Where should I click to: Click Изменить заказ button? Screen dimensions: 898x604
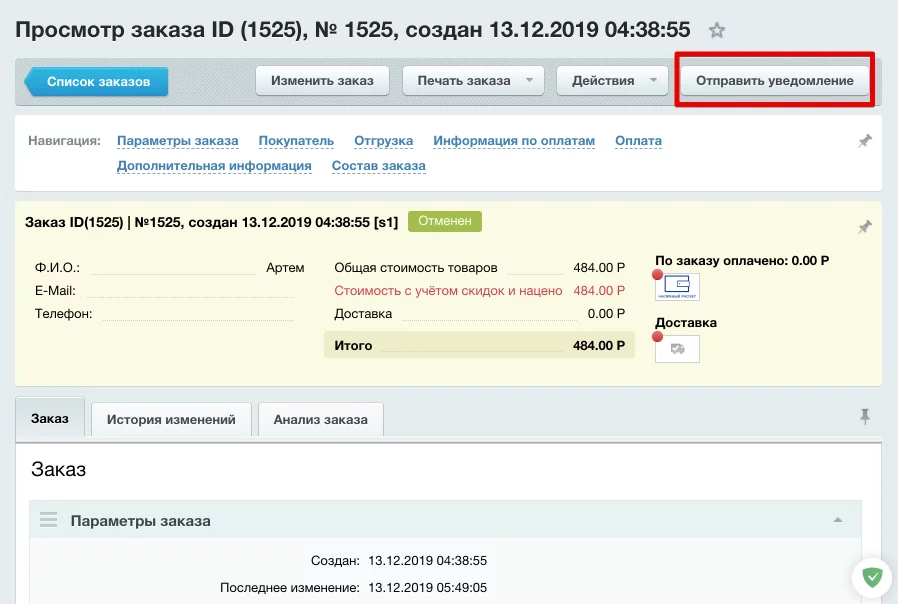(322, 81)
